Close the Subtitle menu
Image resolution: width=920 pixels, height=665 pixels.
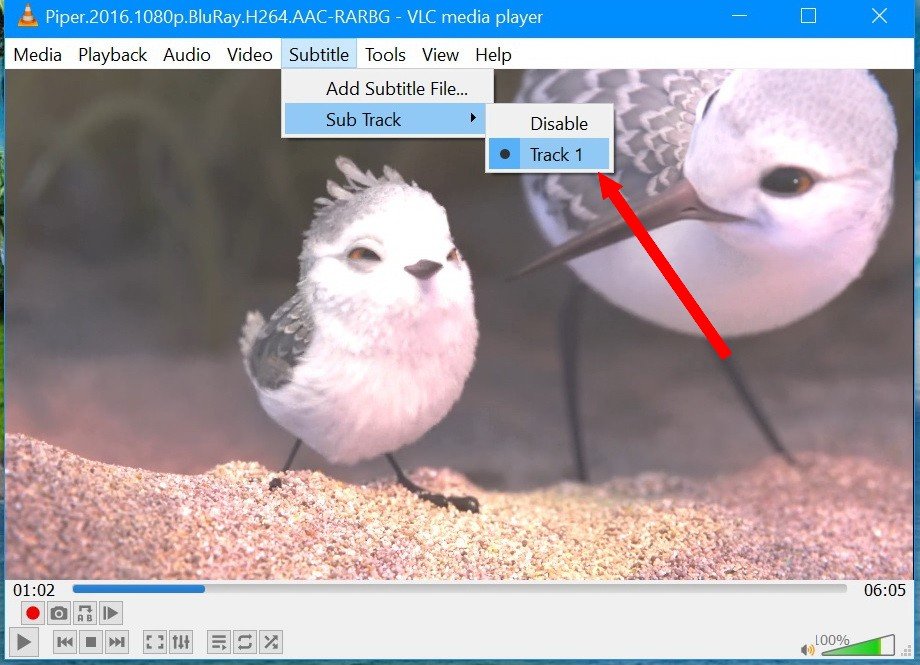point(319,55)
